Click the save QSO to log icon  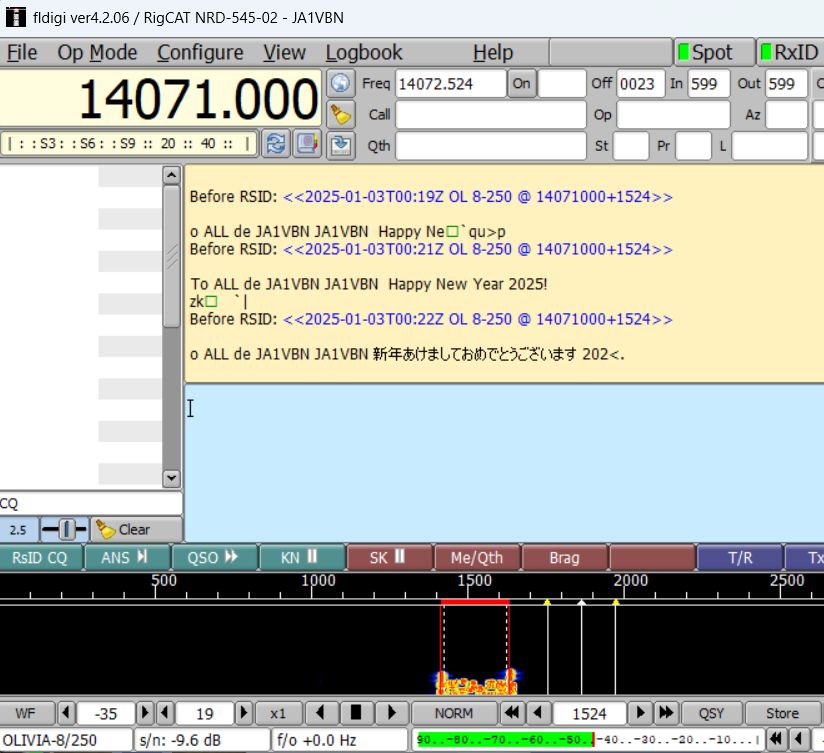coord(342,145)
